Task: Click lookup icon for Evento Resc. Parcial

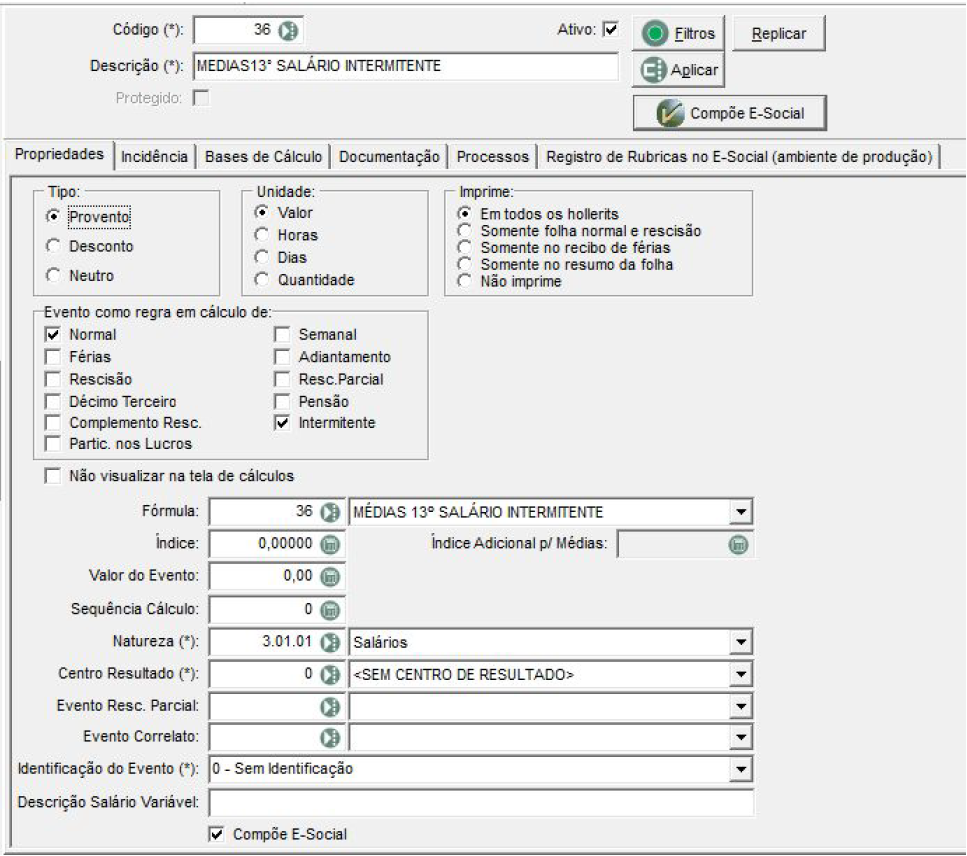Action: tap(330, 707)
